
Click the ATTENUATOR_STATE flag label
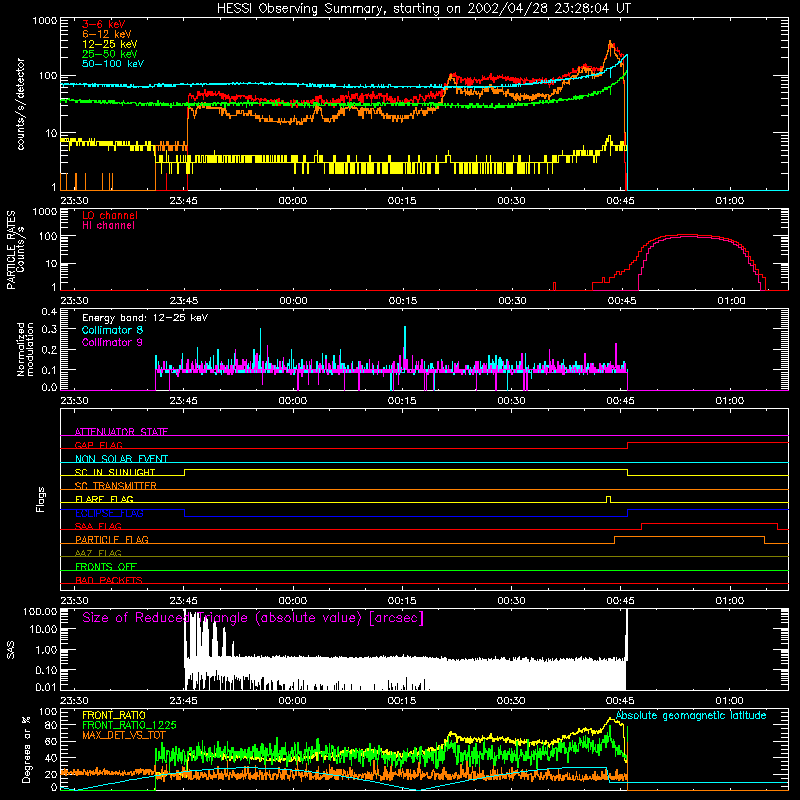point(121,432)
